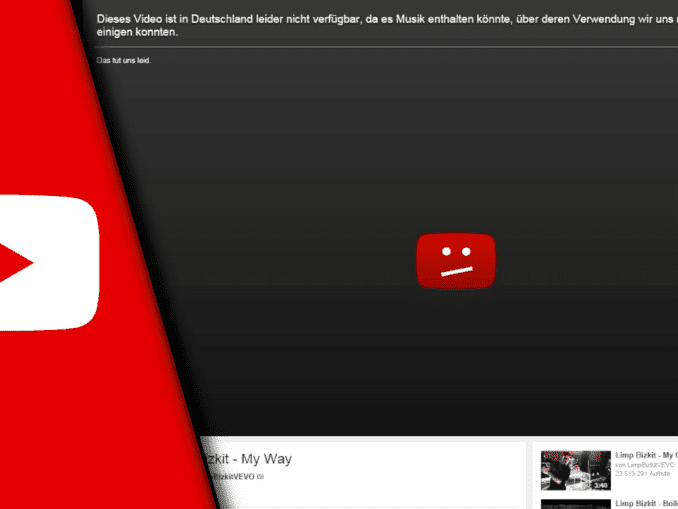Click the 'Das tut uns leid.' apology text
This screenshot has height=509, width=678.
pos(123,61)
